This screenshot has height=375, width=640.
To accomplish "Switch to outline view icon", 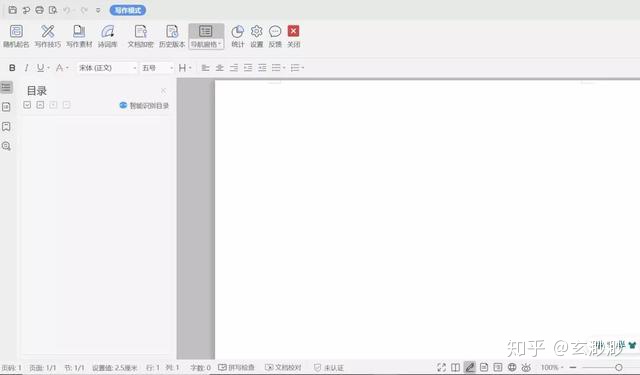I will coord(498,367).
